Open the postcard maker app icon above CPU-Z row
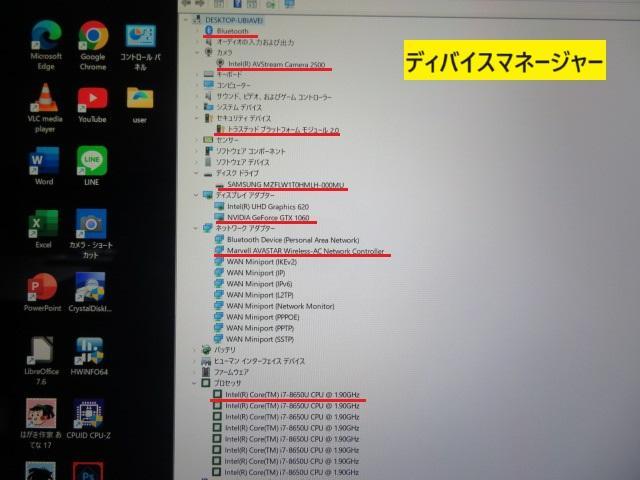 (x=41, y=424)
